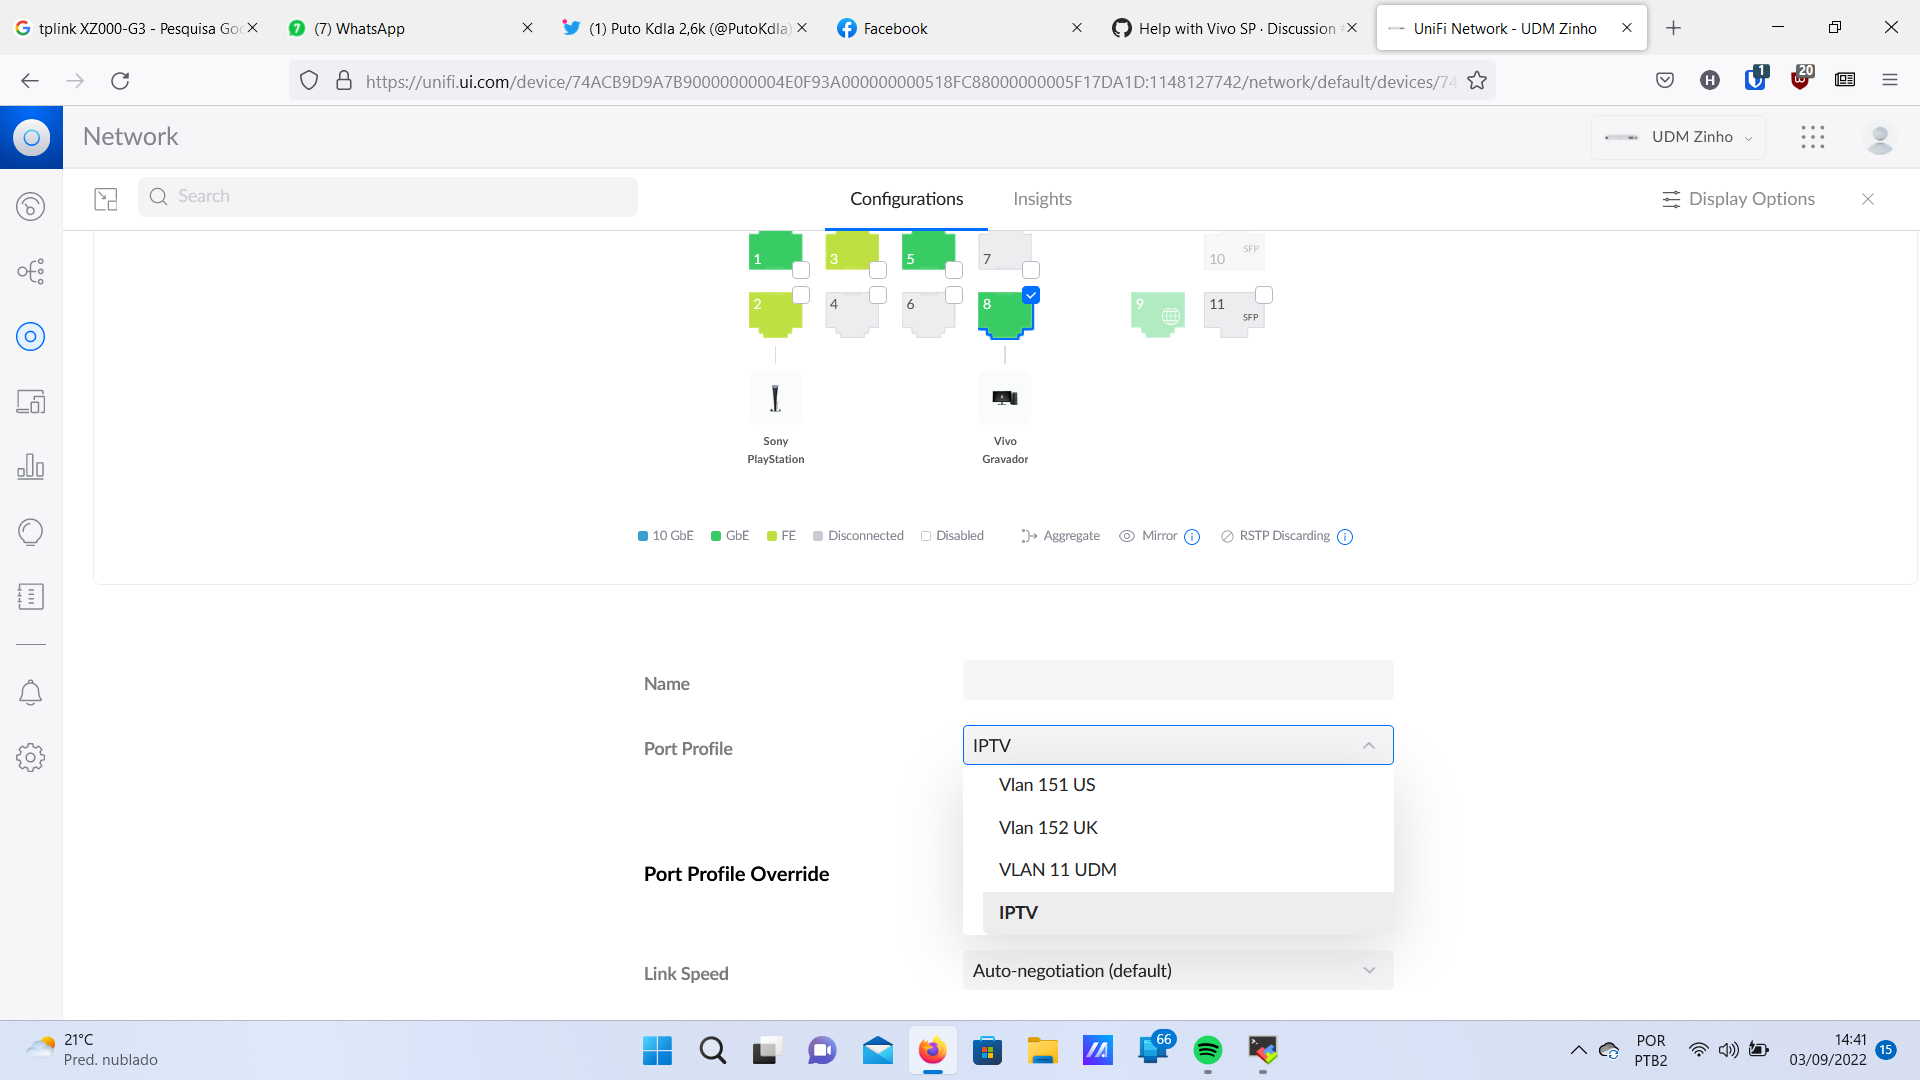Open the UDM Zinho site selector
The height and width of the screenshot is (1080, 1920).
coord(1678,137)
